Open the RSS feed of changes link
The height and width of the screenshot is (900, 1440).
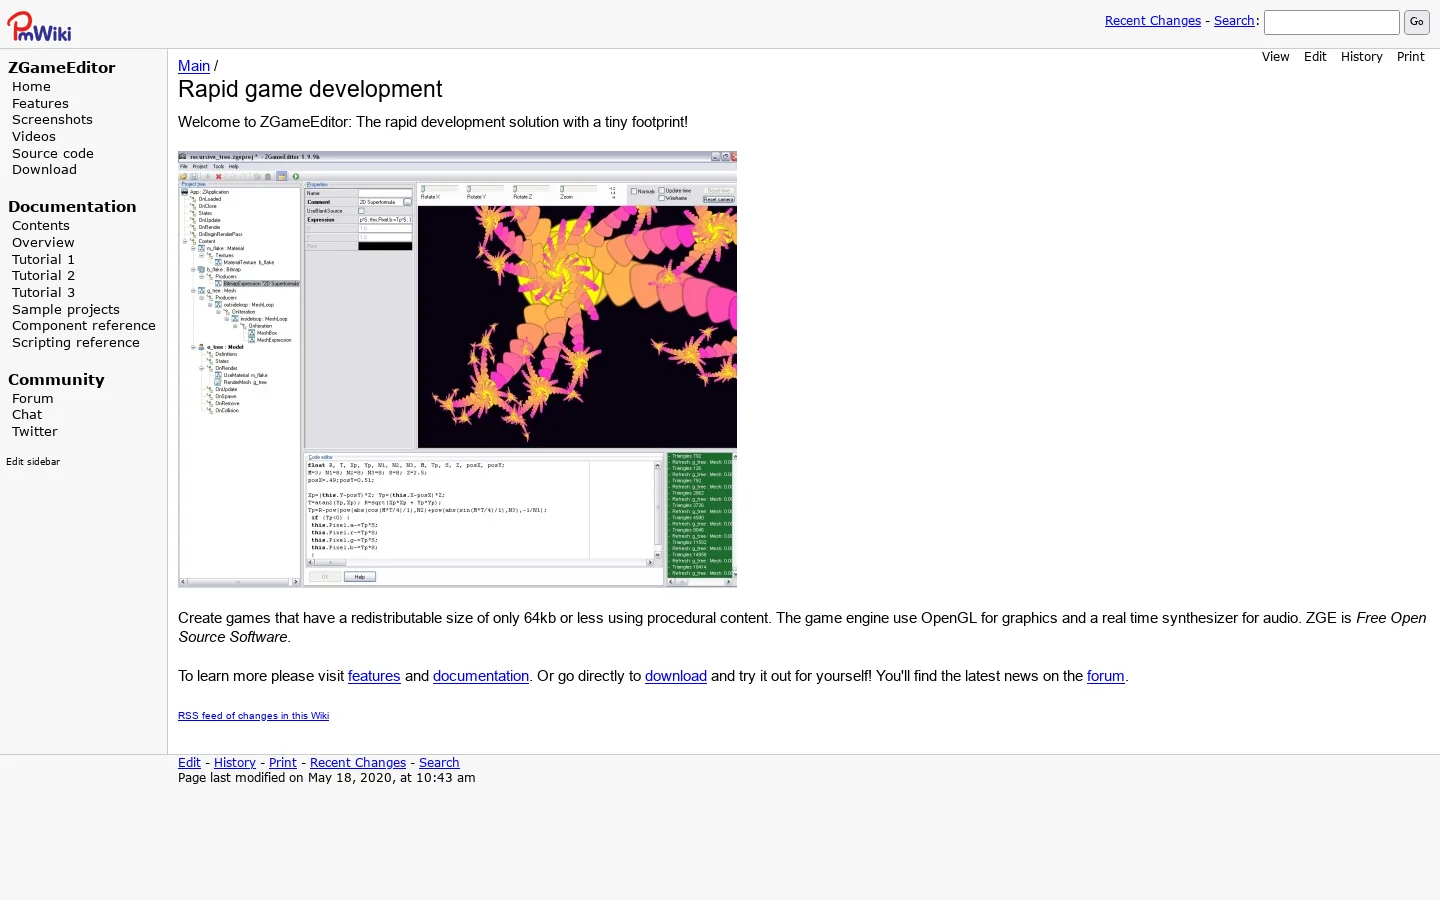[x=253, y=716]
